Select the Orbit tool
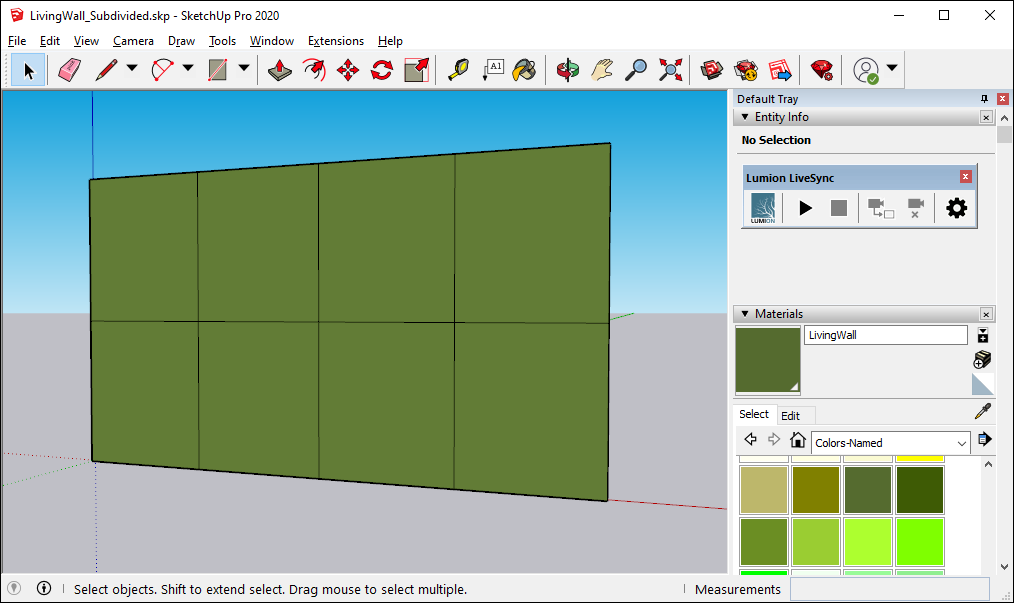This screenshot has width=1014, height=603. [x=568, y=70]
